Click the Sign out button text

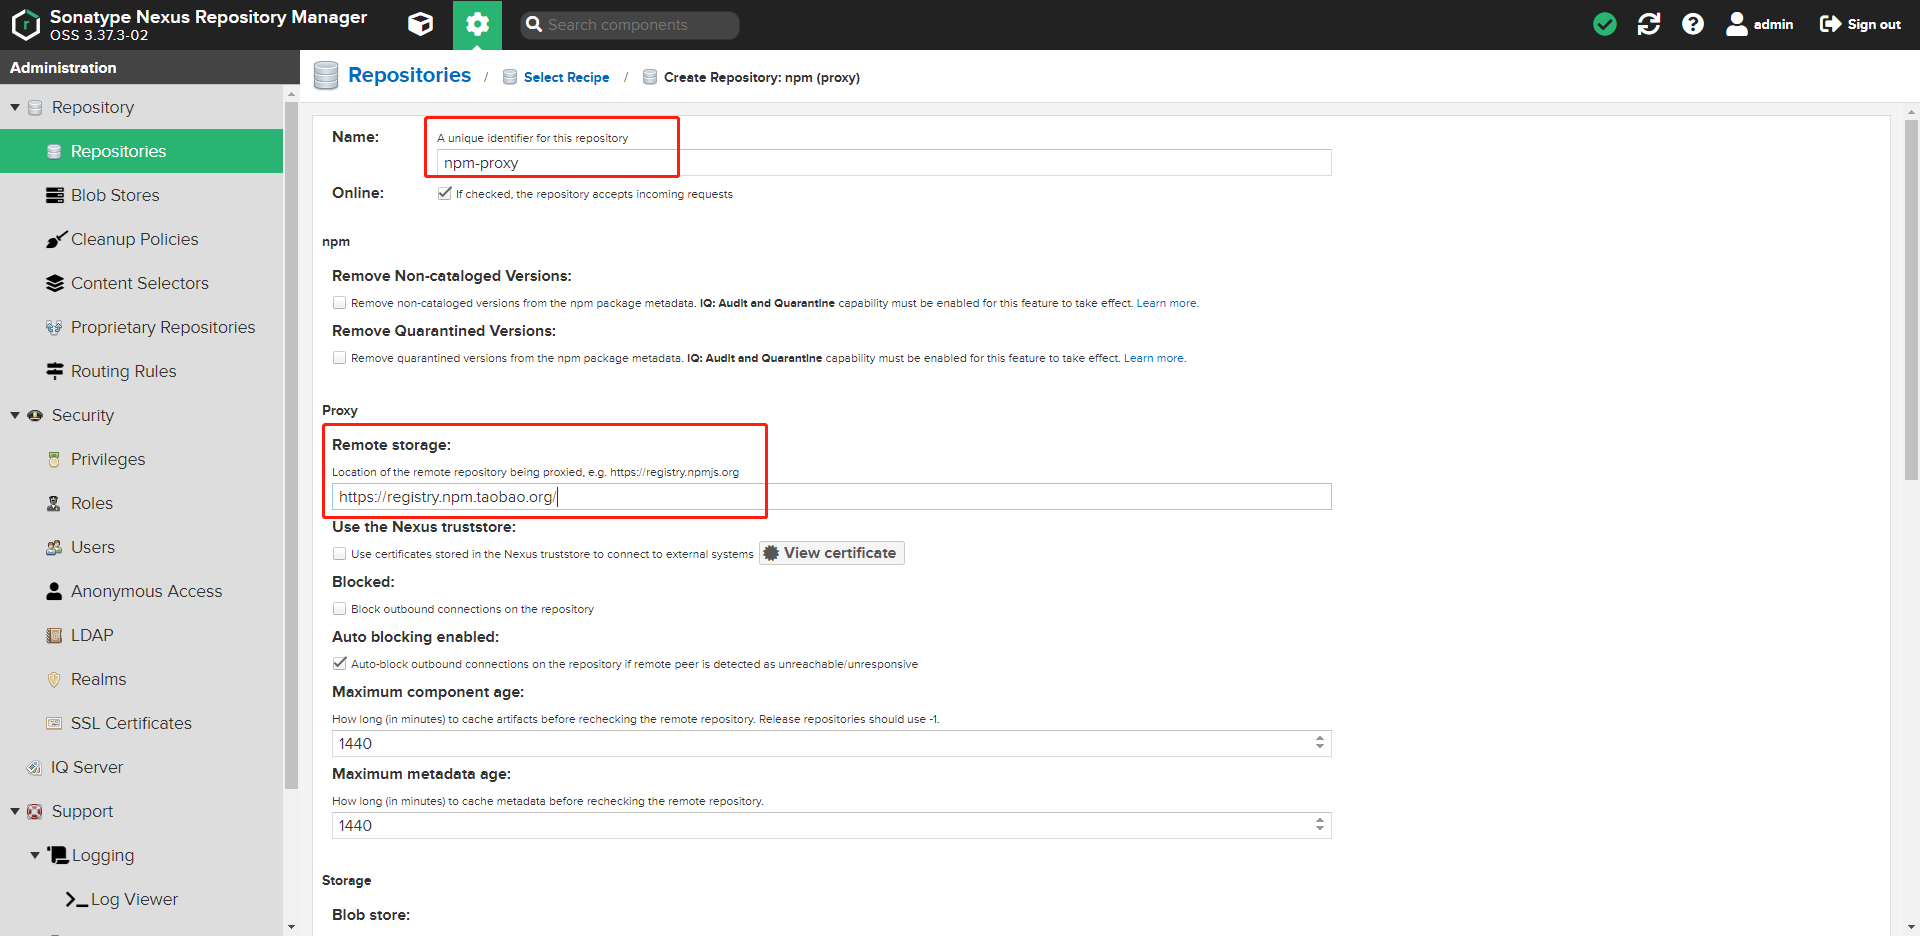click(1874, 24)
